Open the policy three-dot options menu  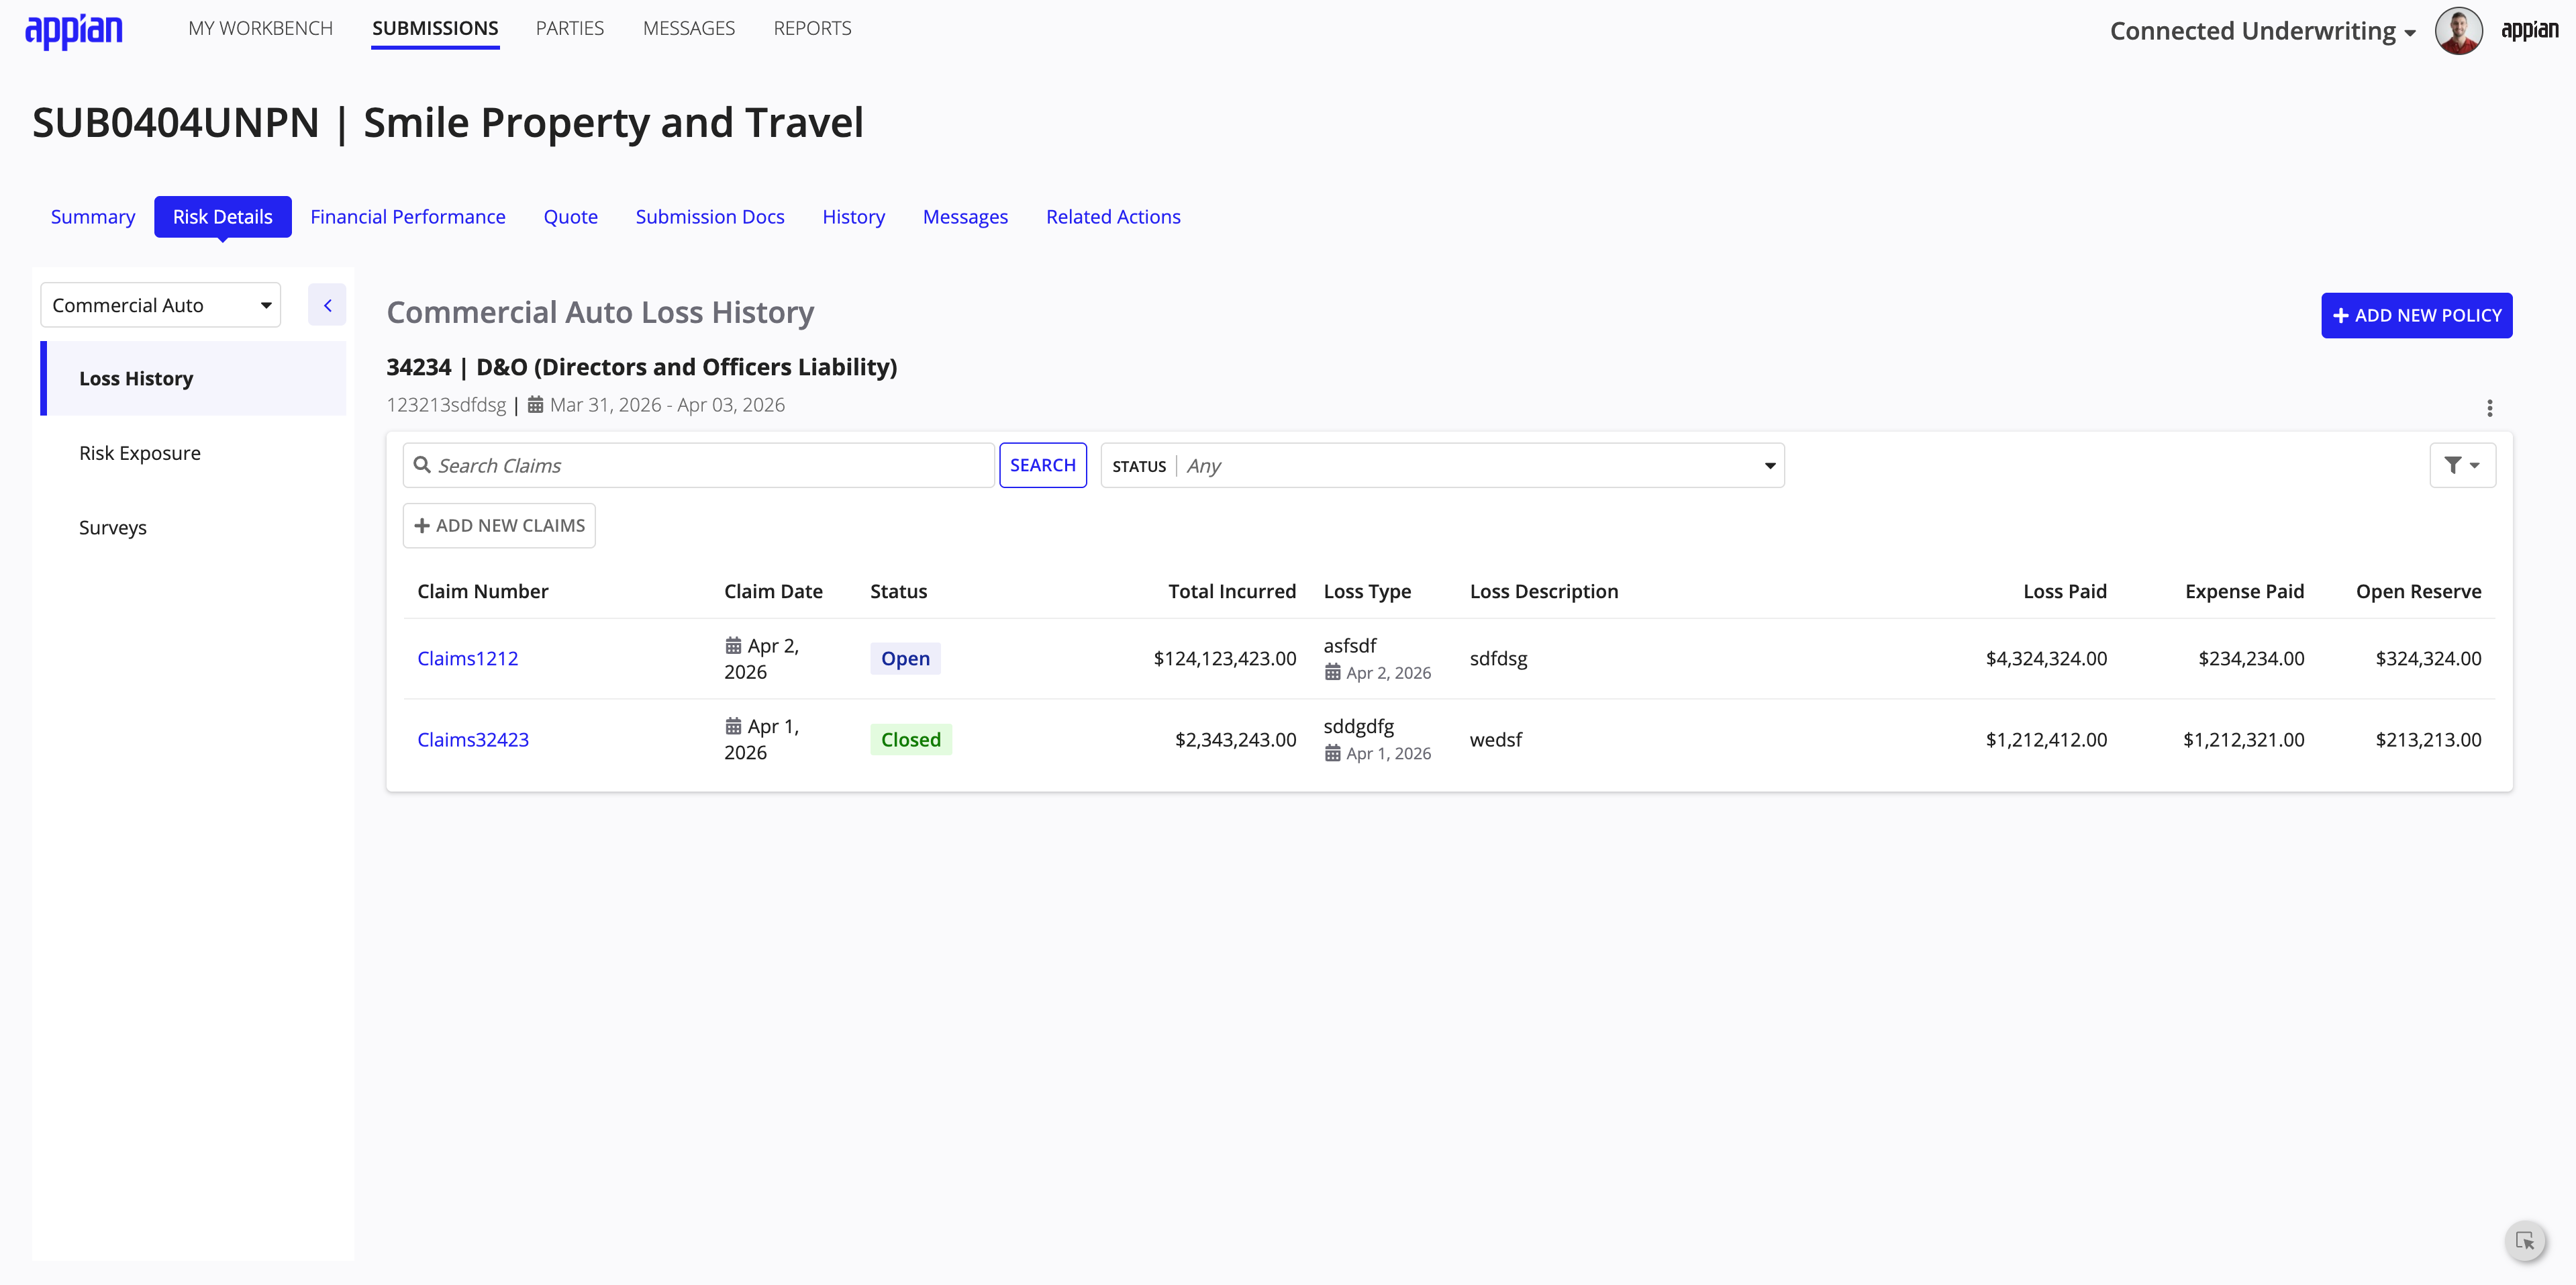[x=2489, y=408]
